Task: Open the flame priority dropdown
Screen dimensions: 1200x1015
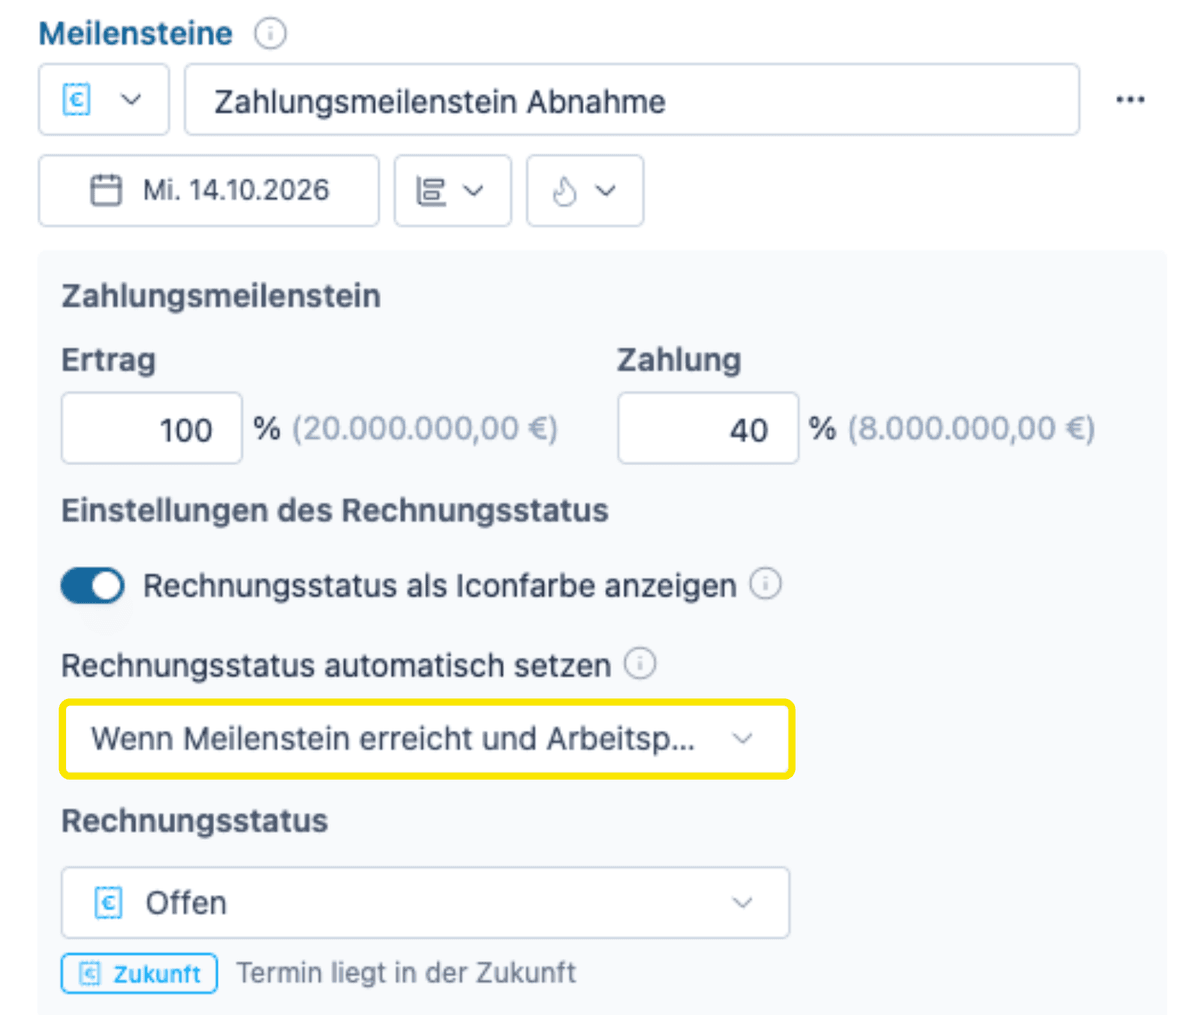Action: click(x=585, y=190)
